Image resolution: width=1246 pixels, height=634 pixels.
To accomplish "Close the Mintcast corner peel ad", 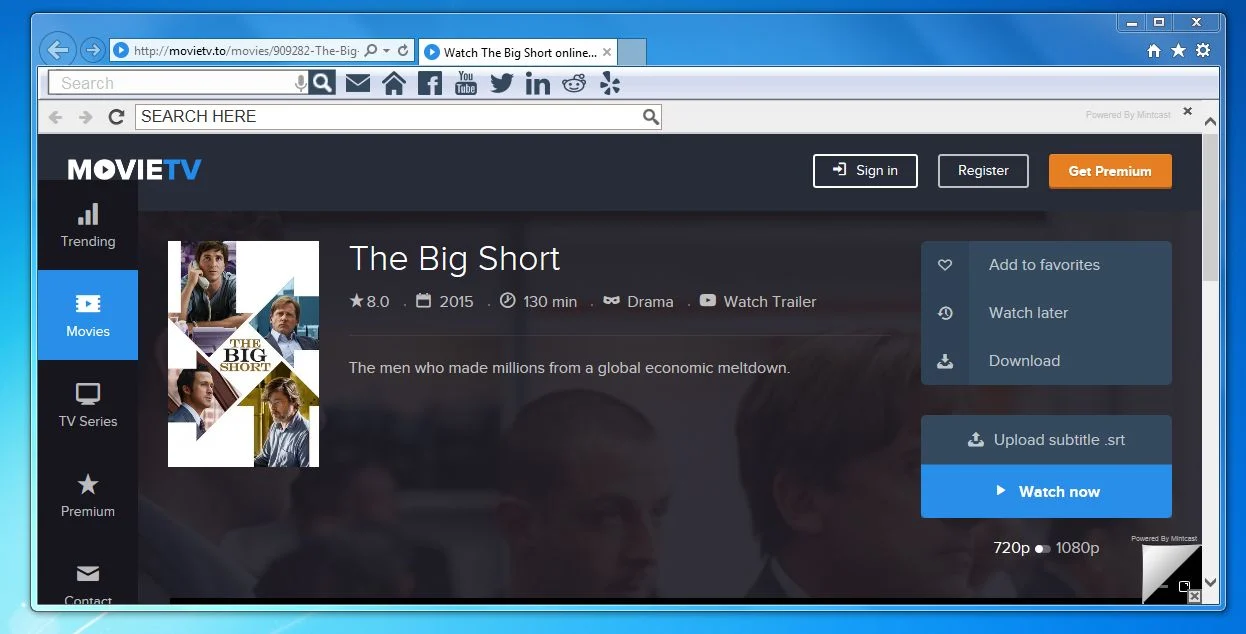I will click(1194, 596).
